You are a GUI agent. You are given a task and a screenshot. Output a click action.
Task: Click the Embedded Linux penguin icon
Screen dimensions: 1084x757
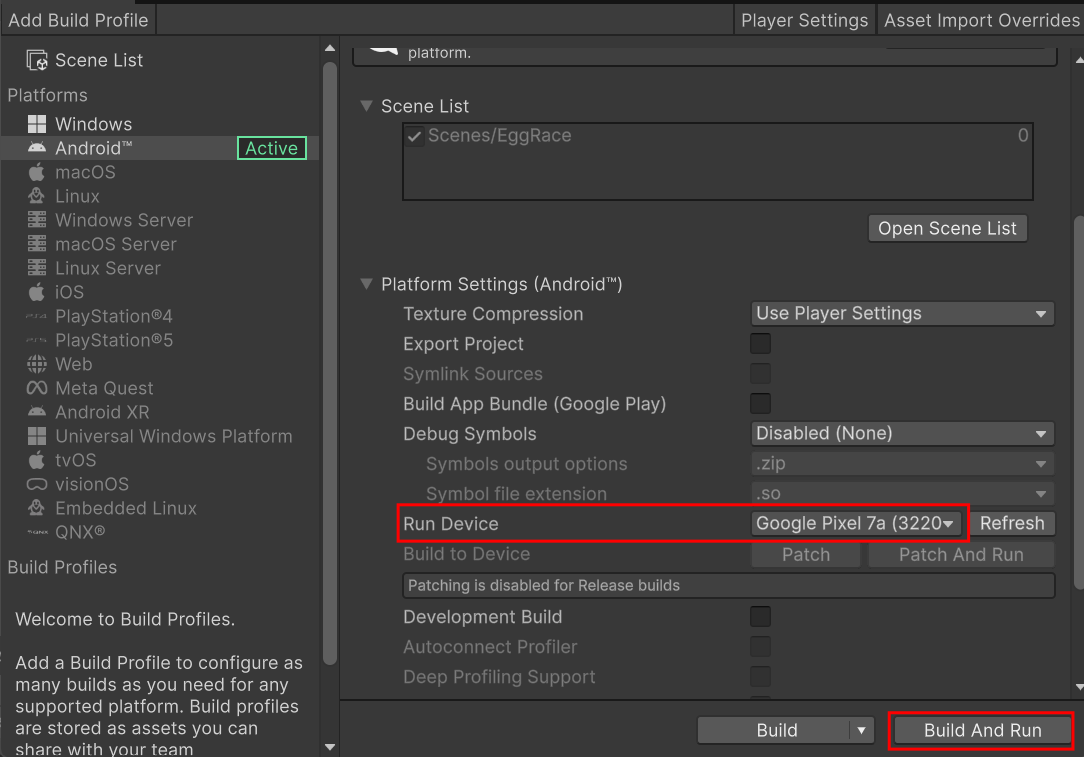(x=37, y=508)
